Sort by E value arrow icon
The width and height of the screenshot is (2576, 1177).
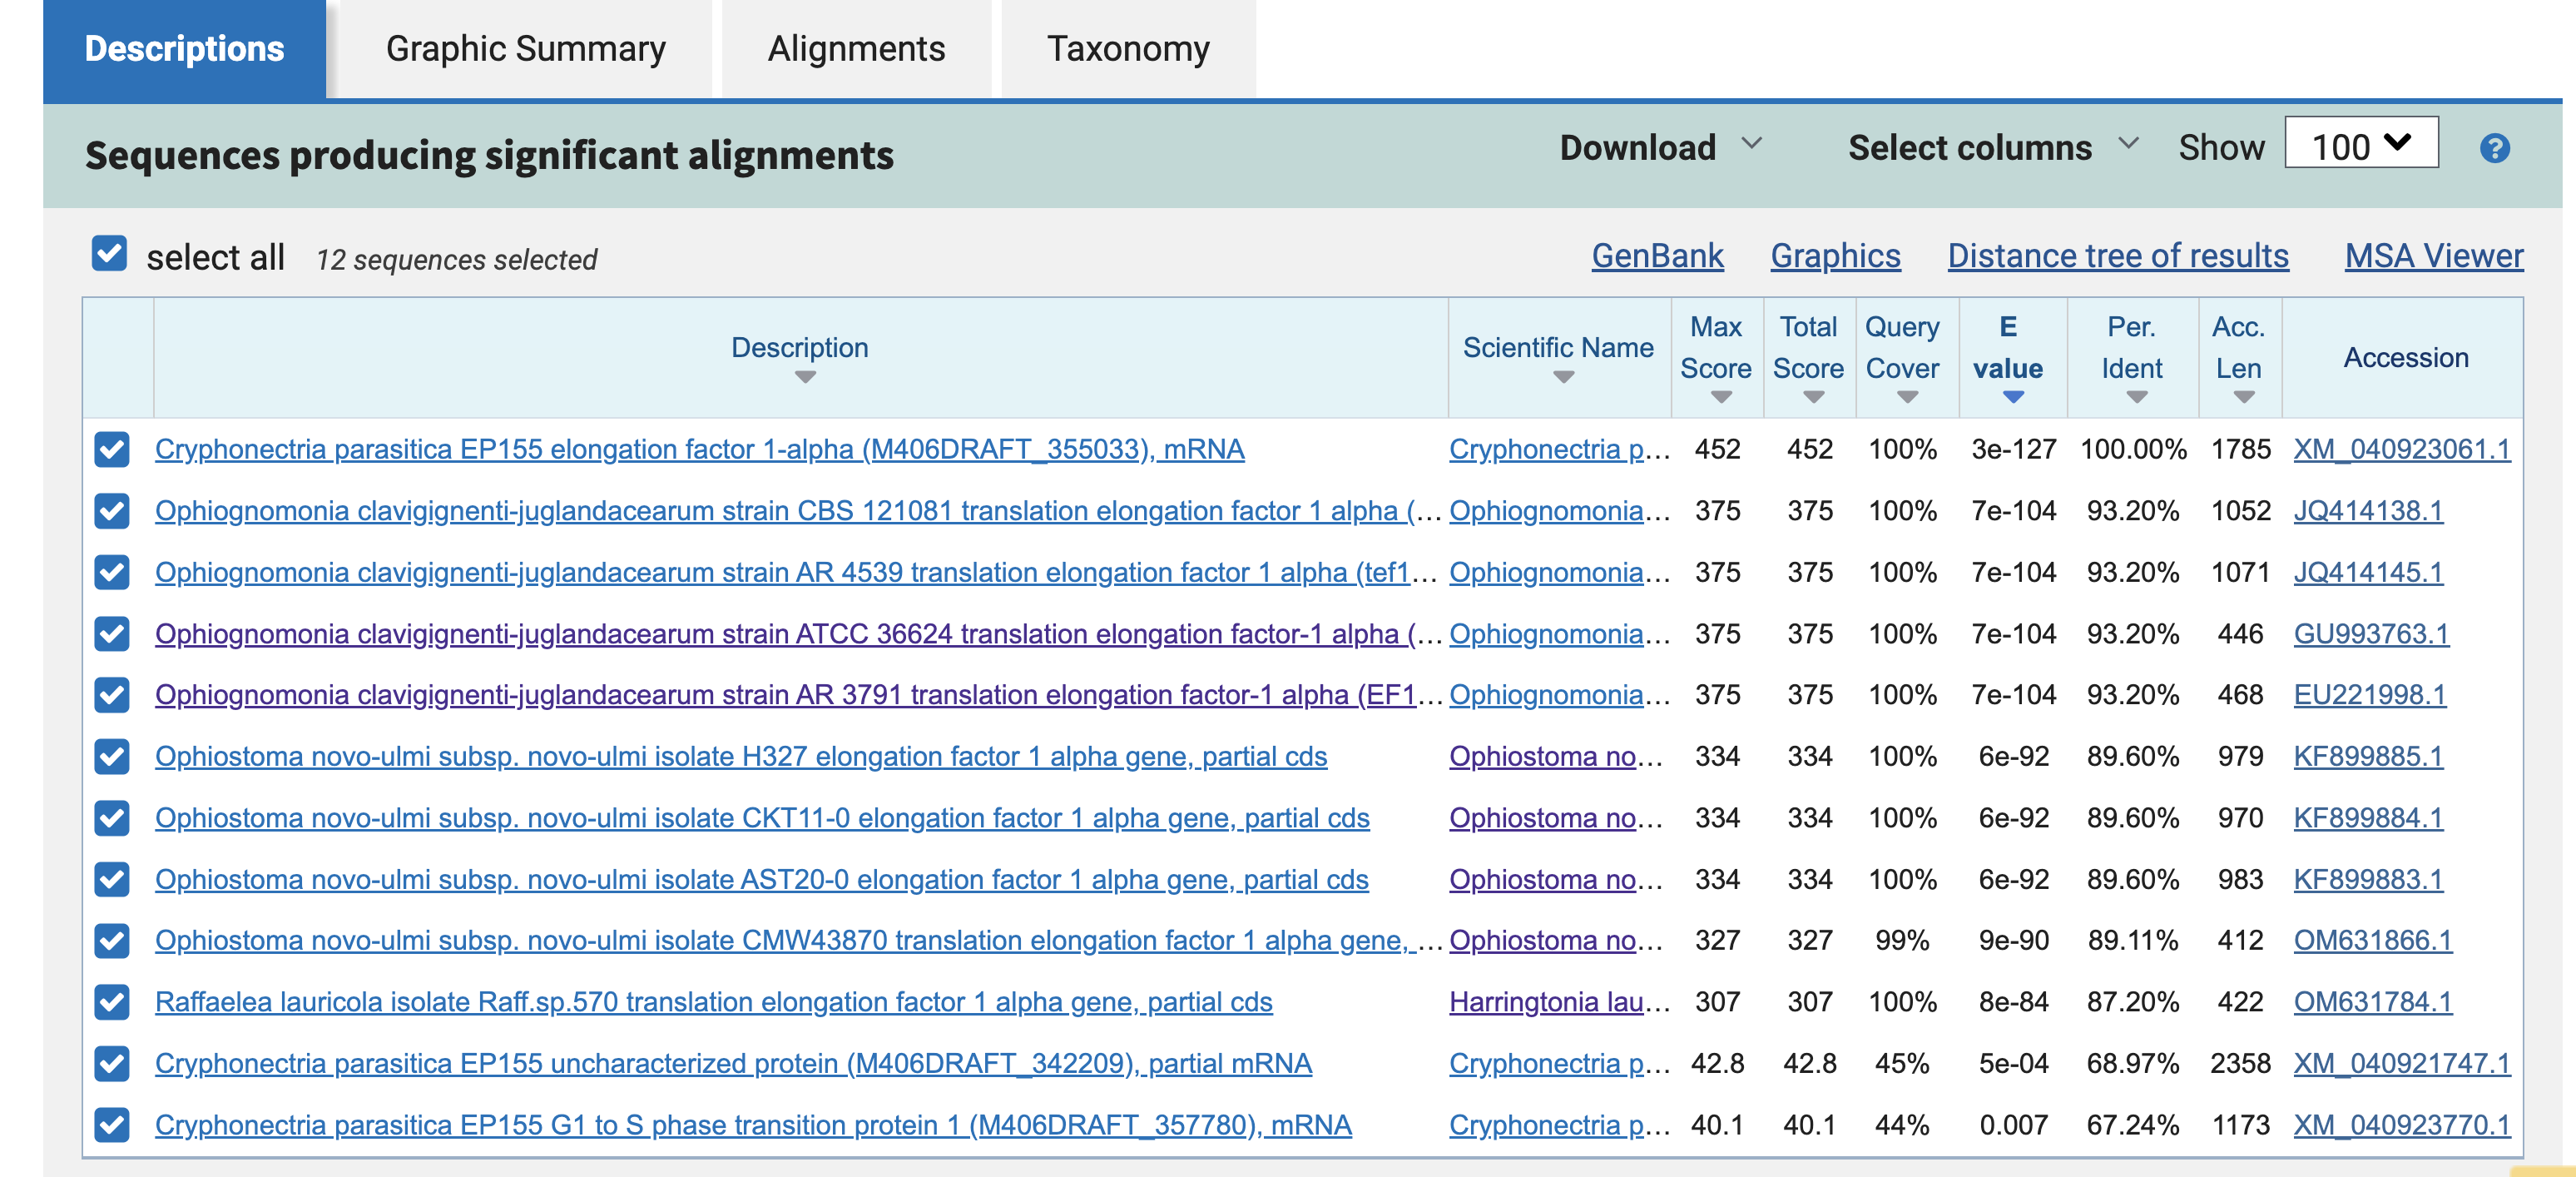pos(2013,398)
